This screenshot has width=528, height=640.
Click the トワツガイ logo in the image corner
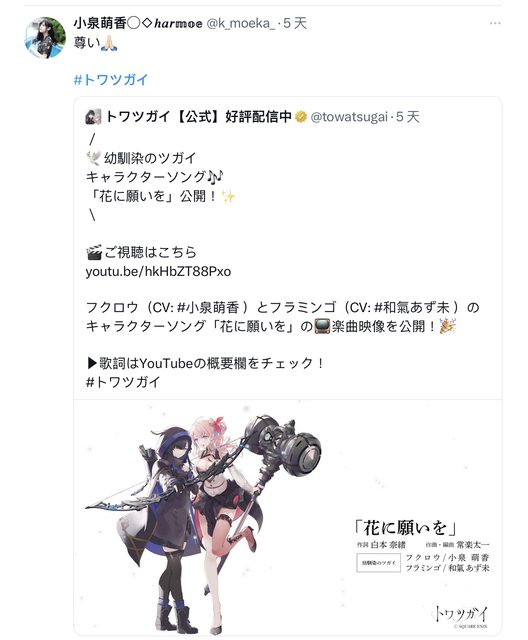pyautogui.click(x=460, y=615)
